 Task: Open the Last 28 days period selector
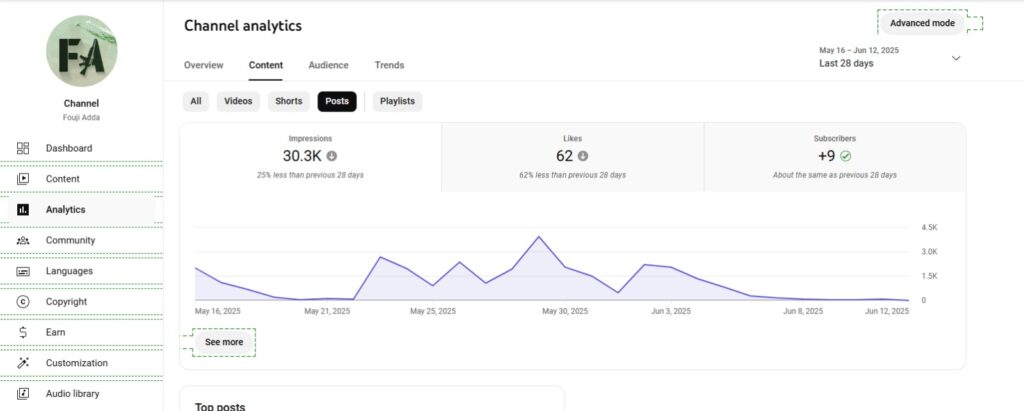tap(889, 58)
